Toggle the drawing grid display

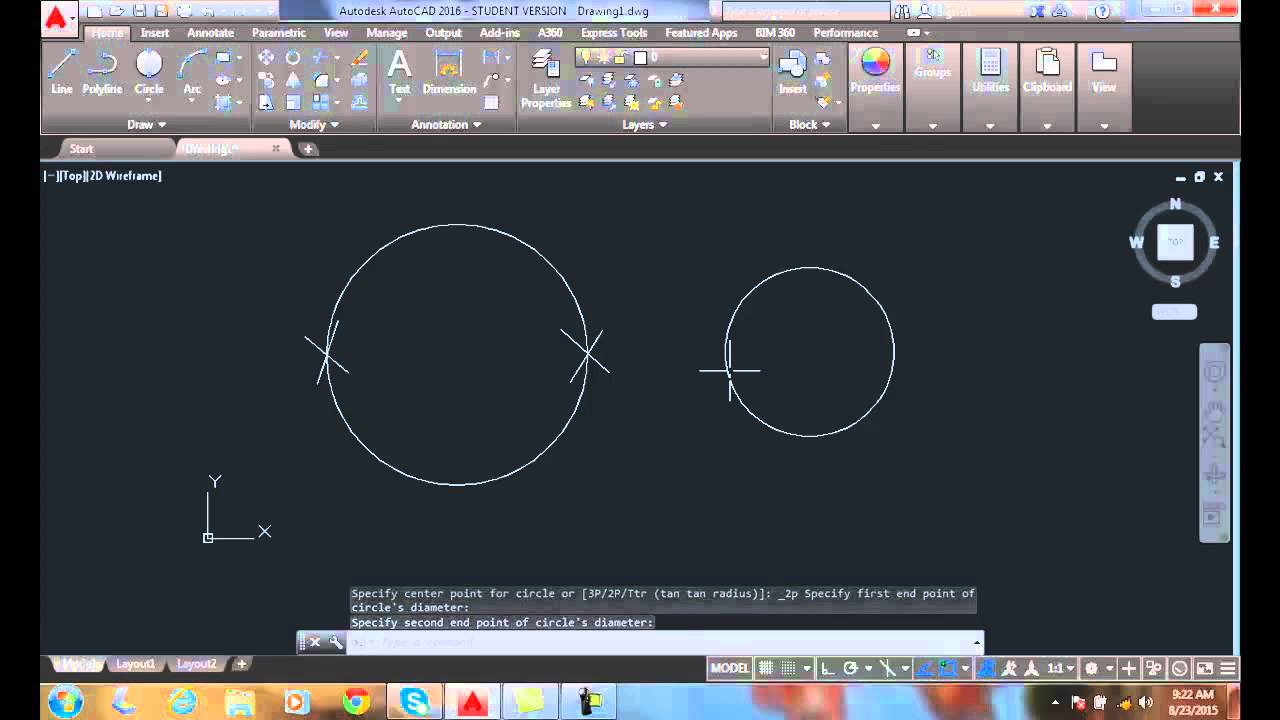pos(766,668)
